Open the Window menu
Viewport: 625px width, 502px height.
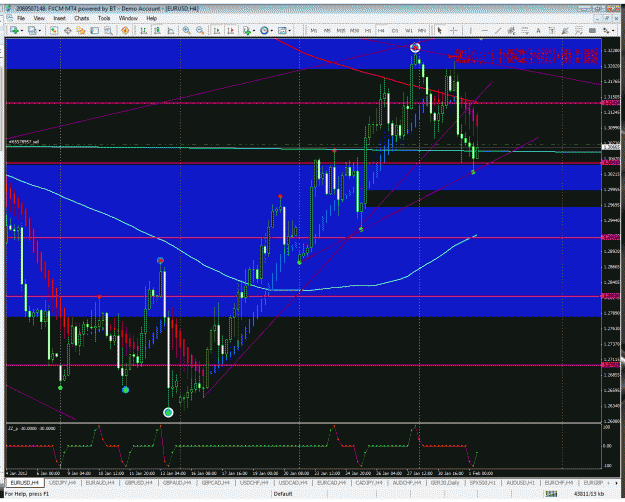[x=128, y=18]
